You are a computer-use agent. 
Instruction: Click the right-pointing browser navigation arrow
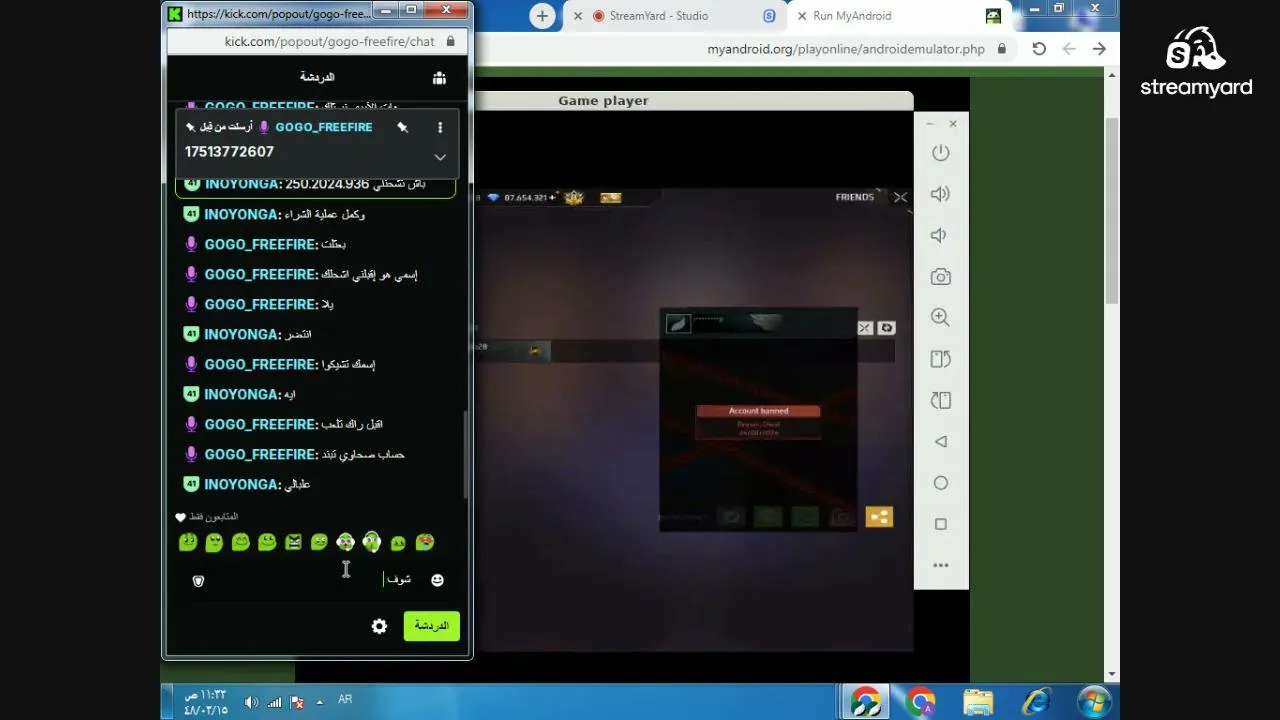pos(1099,49)
